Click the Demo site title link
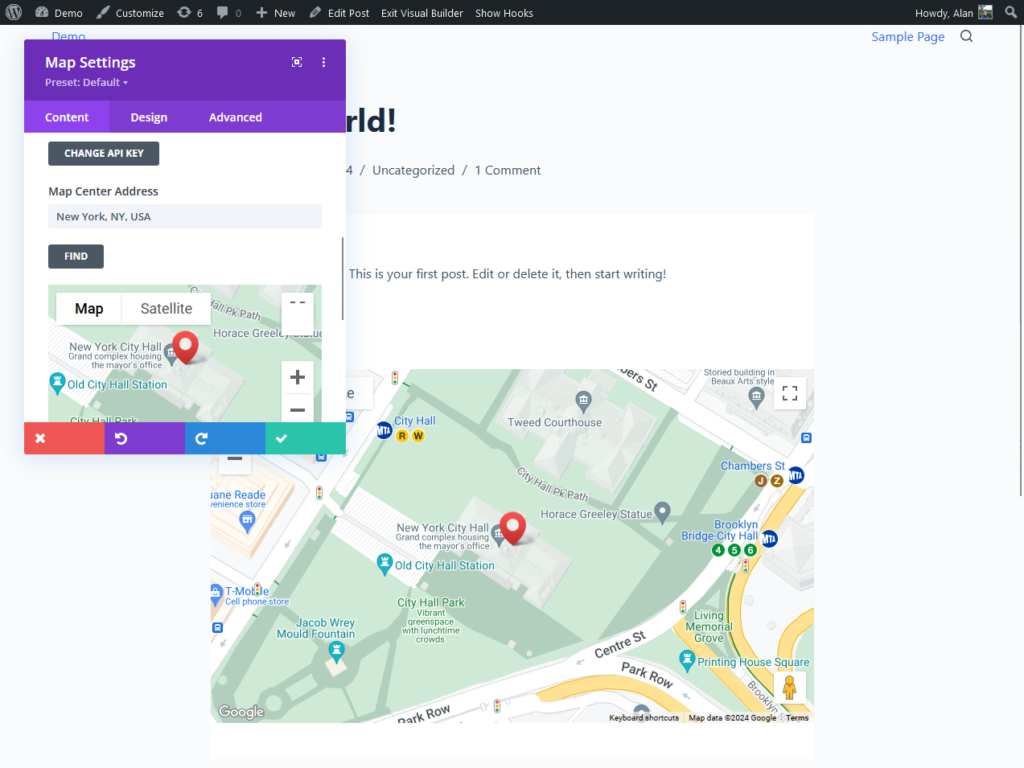 coord(69,35)
